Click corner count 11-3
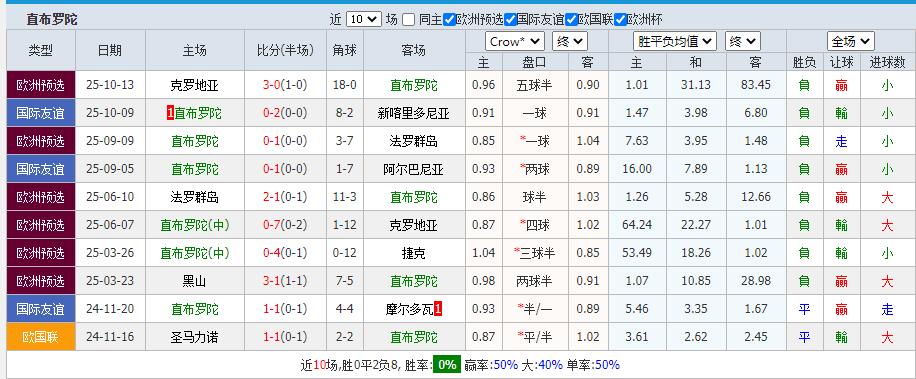916x379 pixels. (345, 197)
